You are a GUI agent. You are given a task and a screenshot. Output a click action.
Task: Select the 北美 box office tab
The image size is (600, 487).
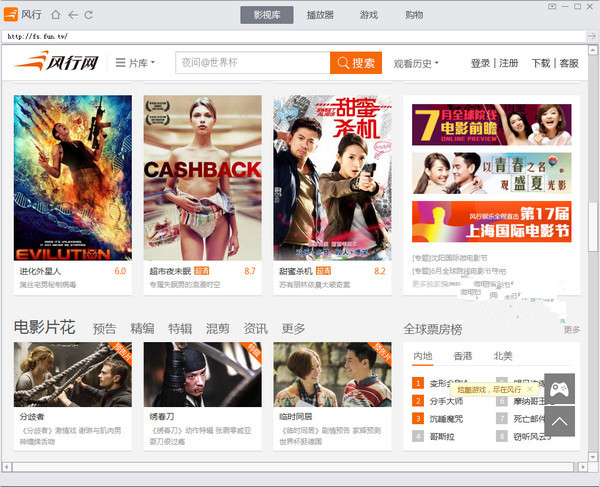[x=502, y=356]
